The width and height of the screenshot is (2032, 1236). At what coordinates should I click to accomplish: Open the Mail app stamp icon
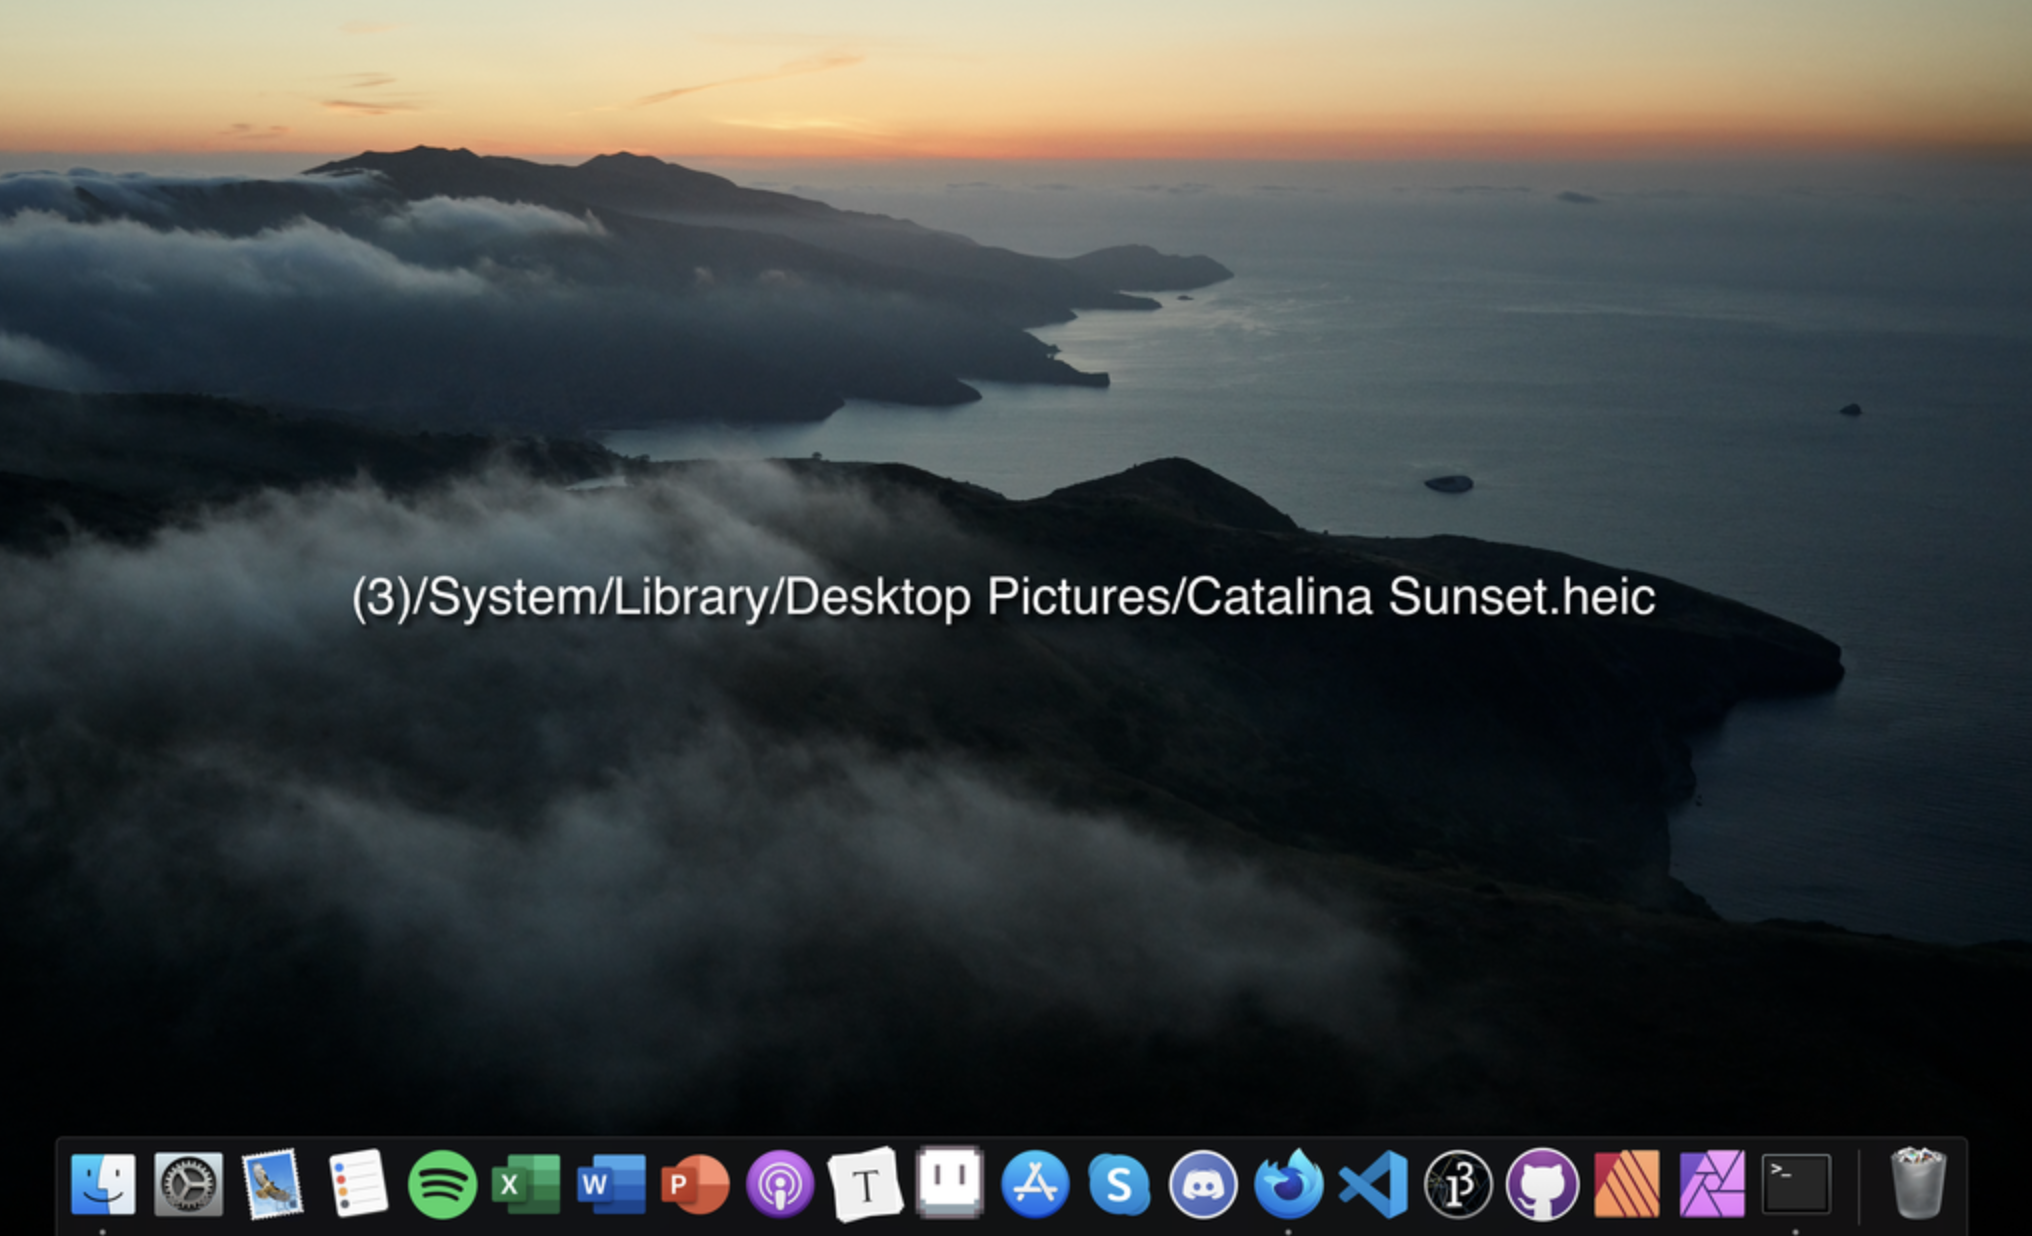tap(272, 1184)
